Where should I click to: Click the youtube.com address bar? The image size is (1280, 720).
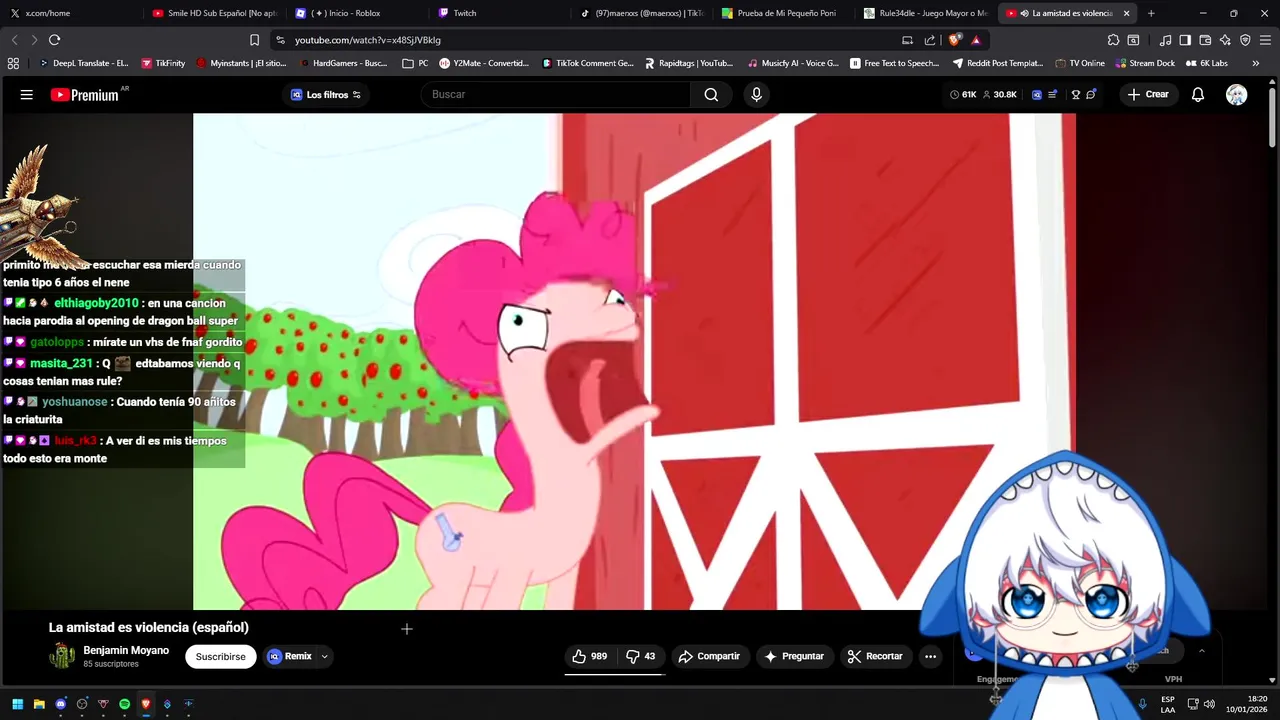[x=590, y=40]
